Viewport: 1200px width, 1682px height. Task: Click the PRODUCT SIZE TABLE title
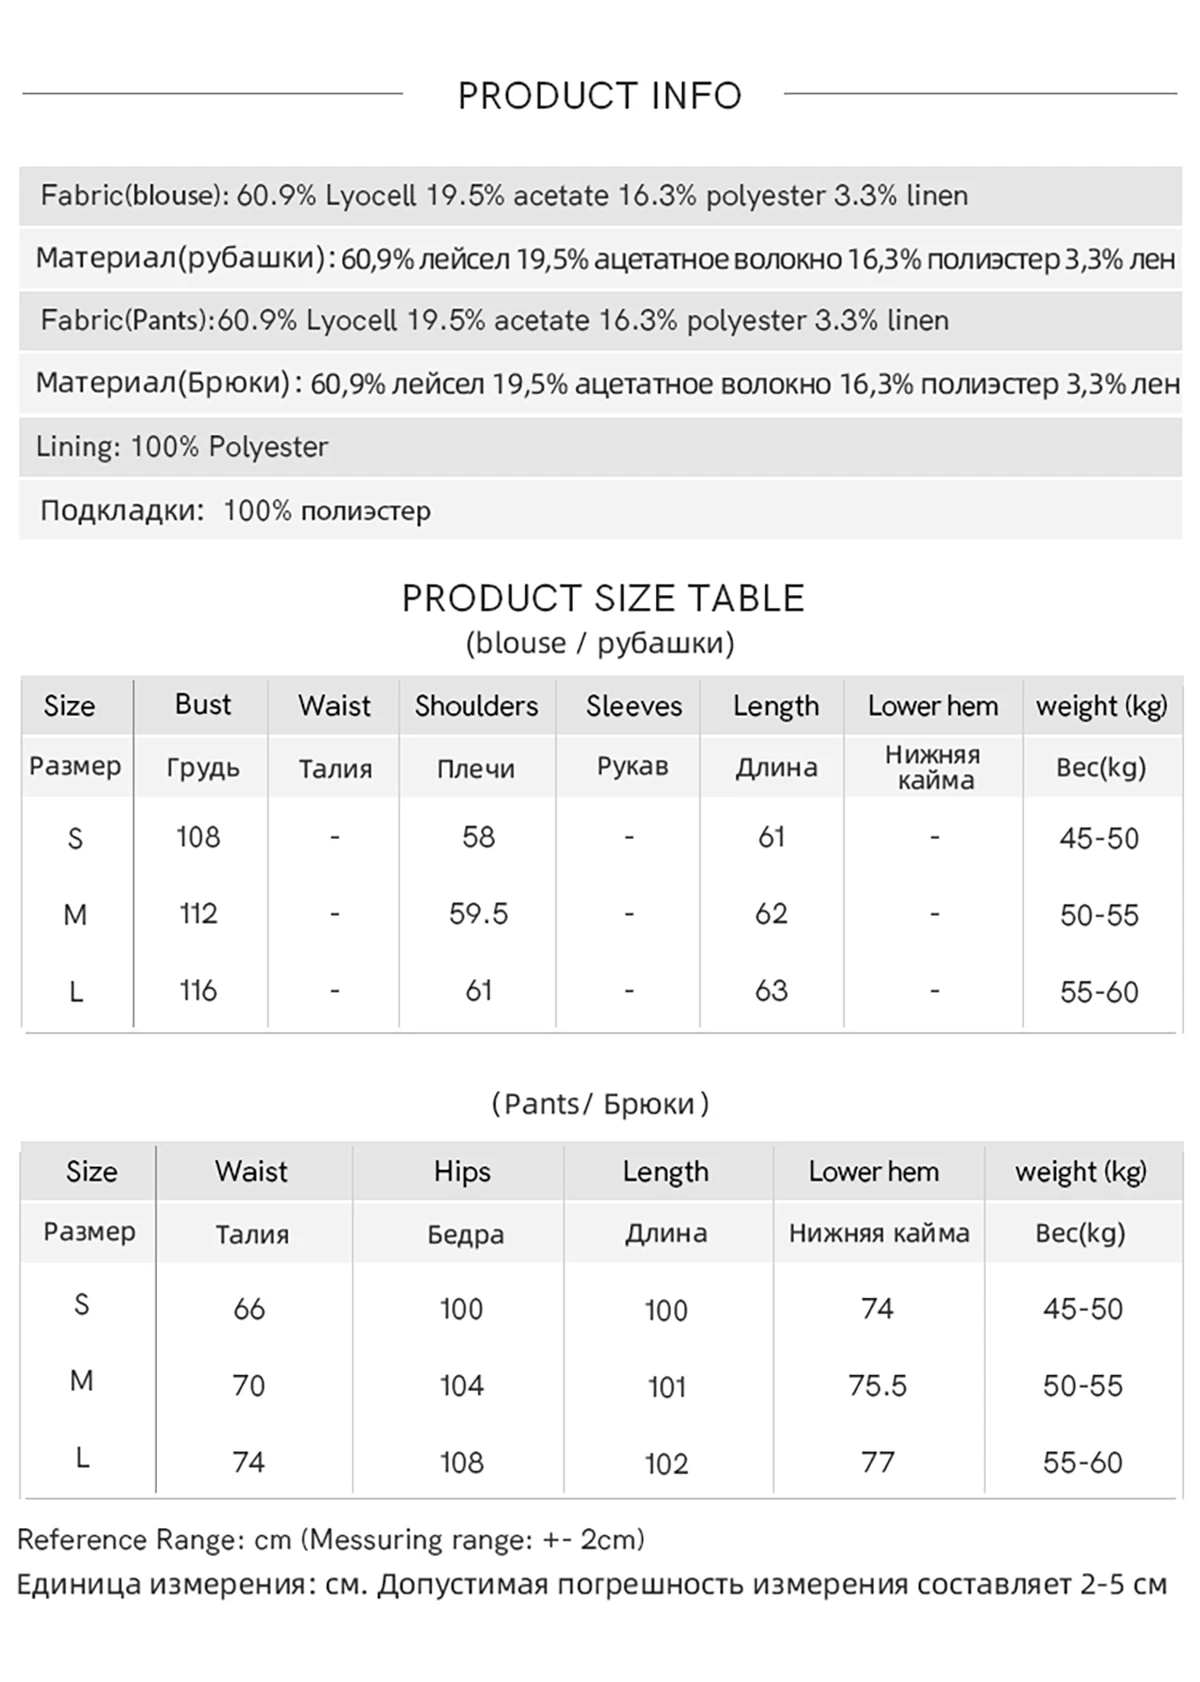click(x=603, y=598)
